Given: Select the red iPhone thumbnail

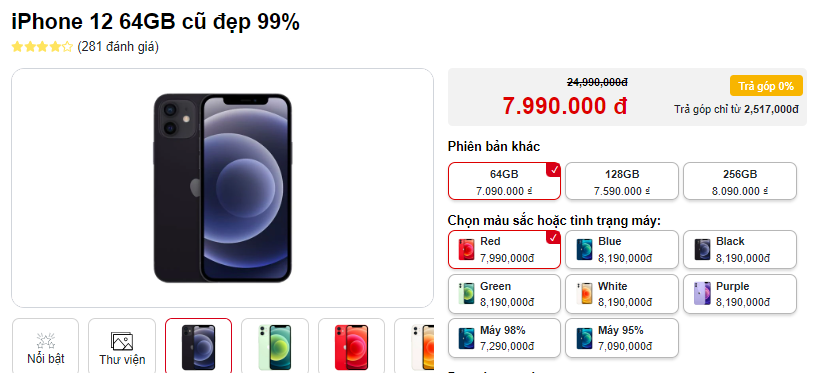Looking at the screenshot, I should click(x=351, y=345).
